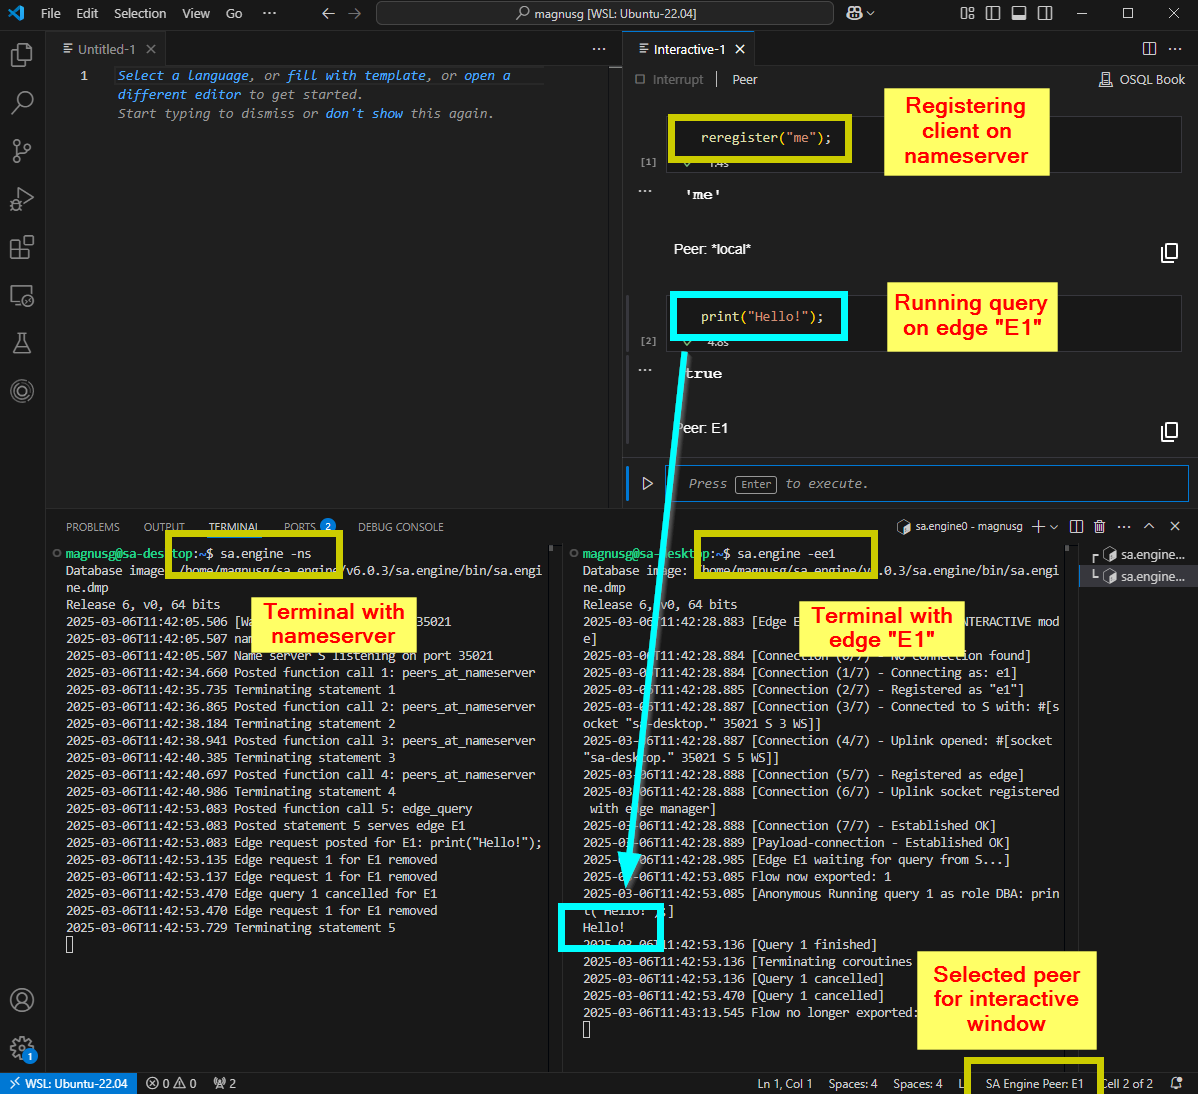Toggle the secondary side bar visibility
Screen dimensions: 1198x1094
point(1045,13)
